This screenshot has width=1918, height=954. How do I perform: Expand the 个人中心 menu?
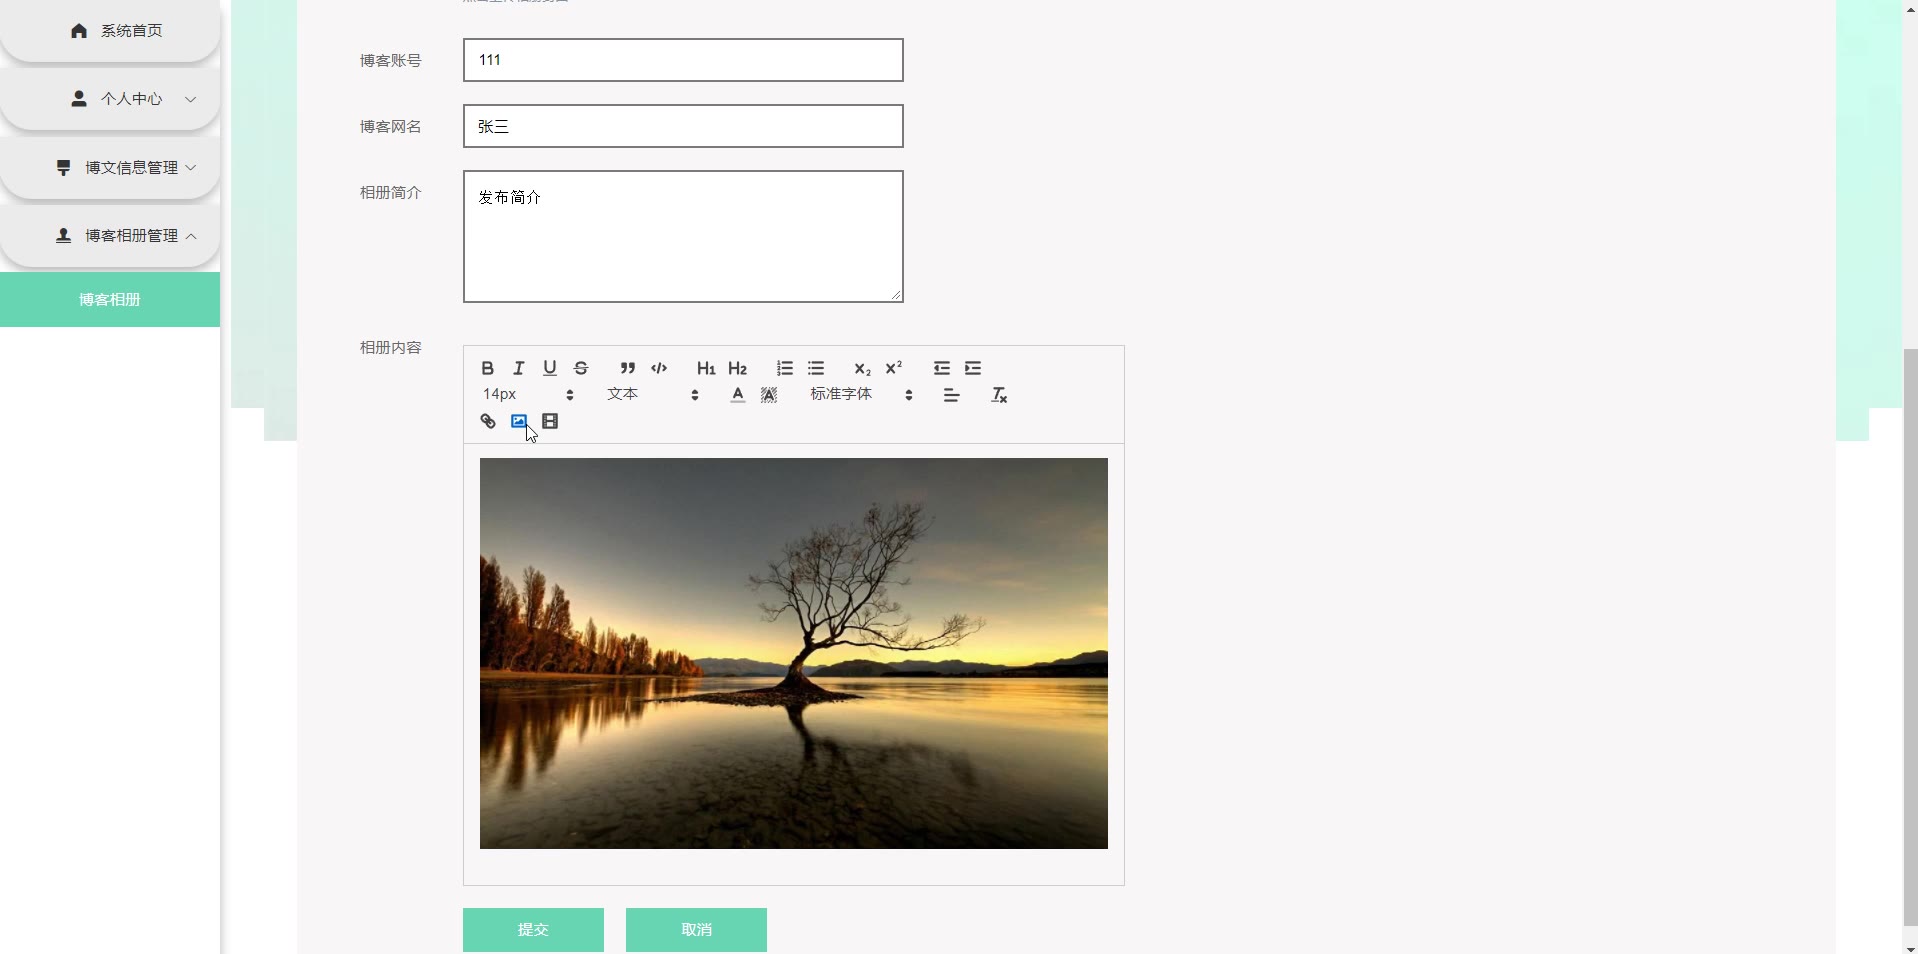pyautogui.click(x=110, y=99)
